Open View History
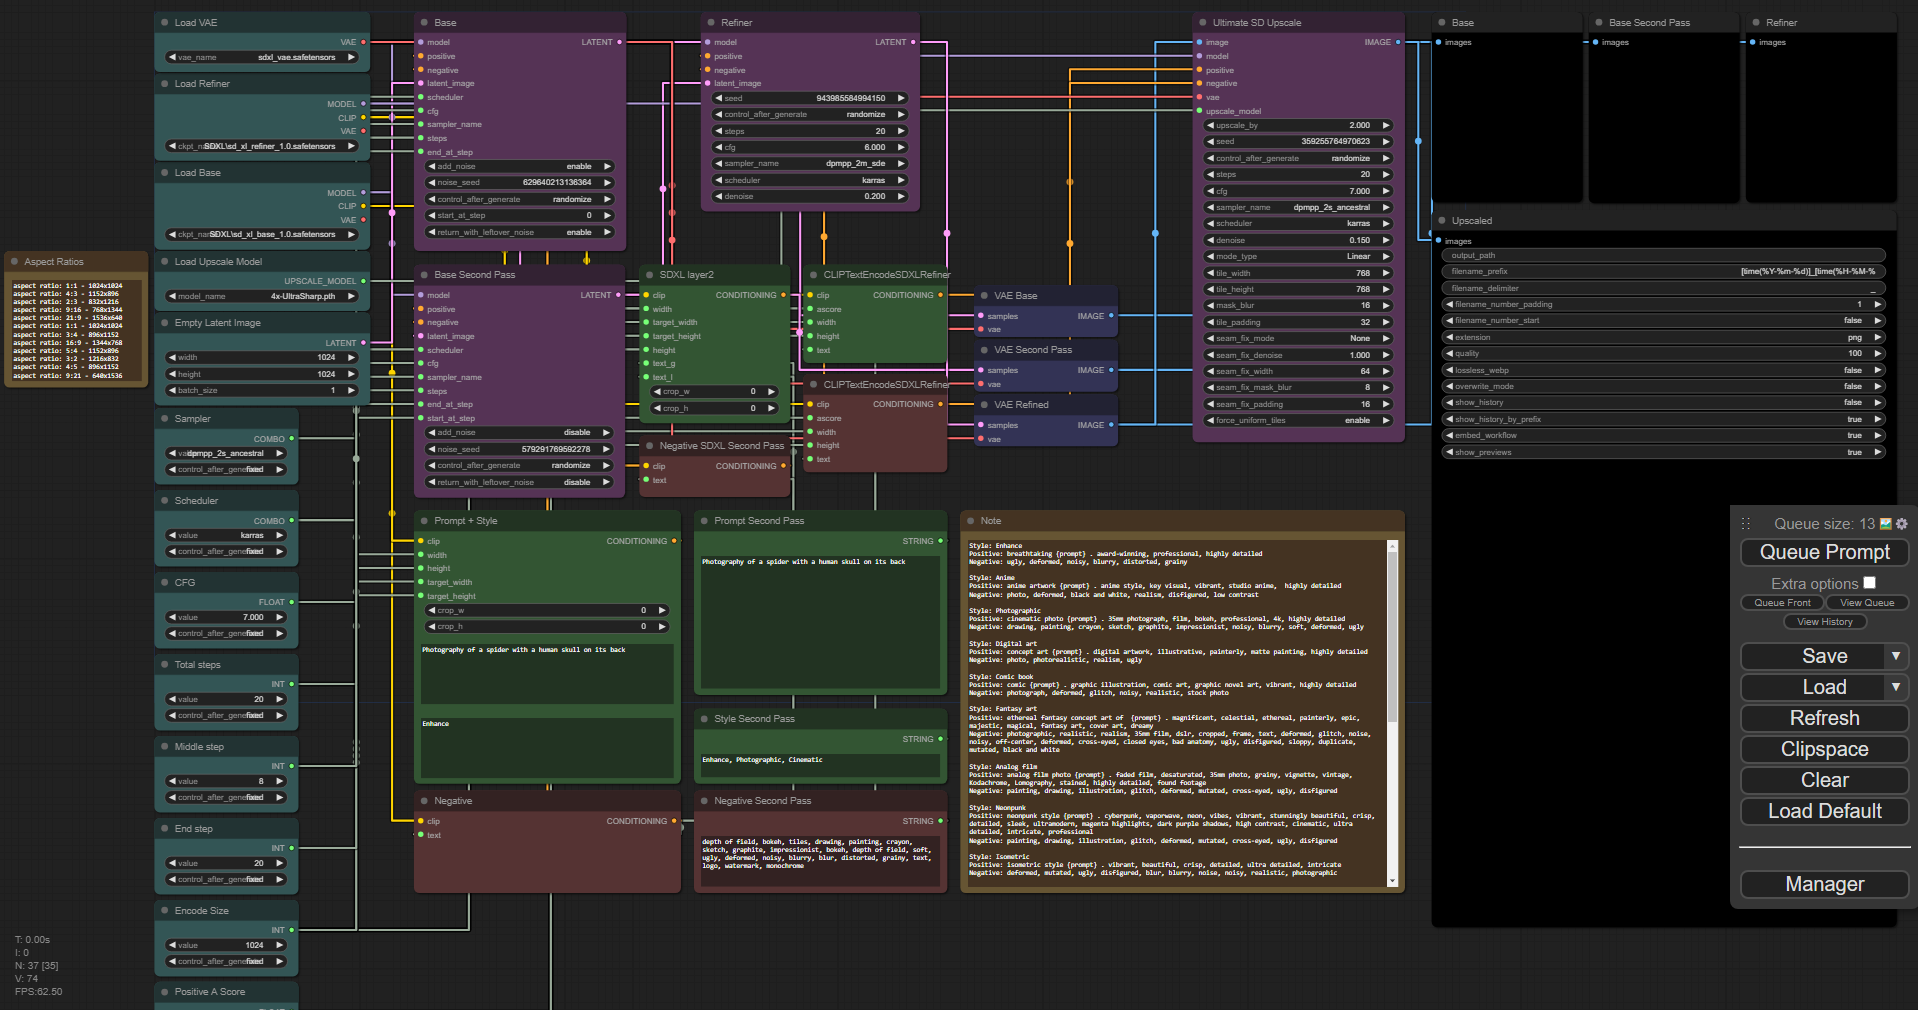This screenshot has width=1918, height=1010. pos(1824,622)
